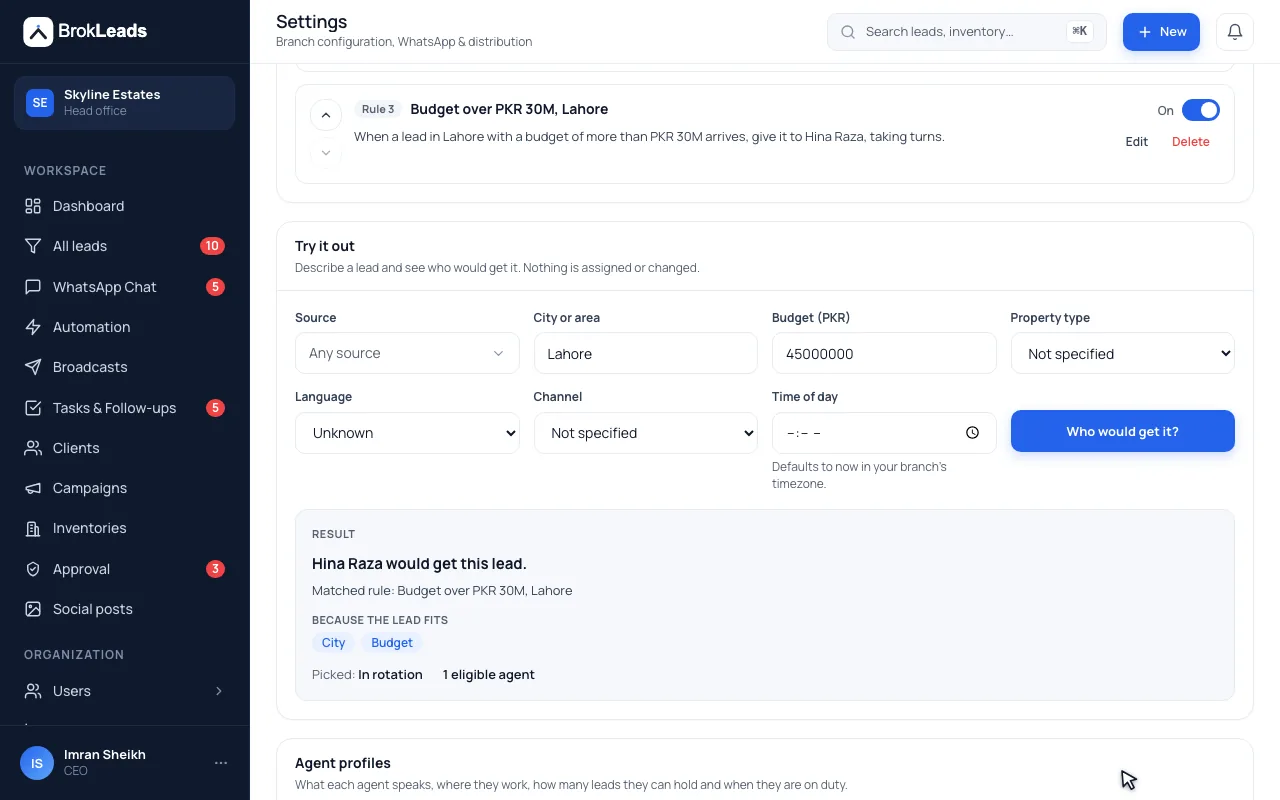1280x800 pixels.
Task: Move Rule 3 up with arrow
Action: [326, 116]
